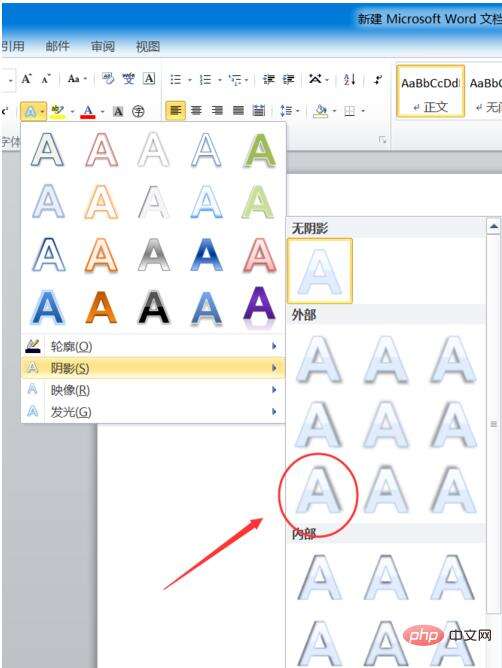Image resolution: width=502 pixels, height=668 pixels.
Task: Pick the gray metallic gradient text effect A
Action: coord(153,254)
